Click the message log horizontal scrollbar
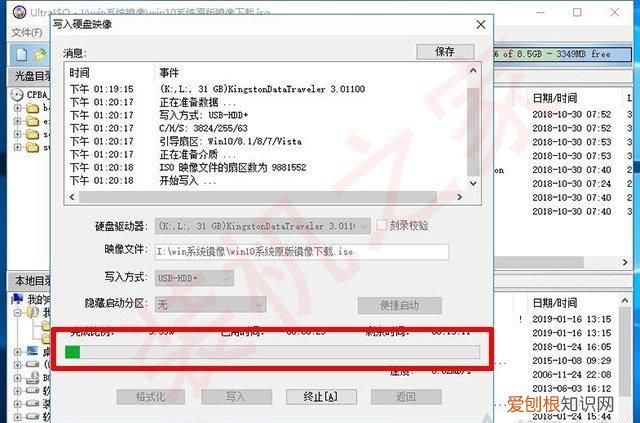The image size is (640, 423). tap(258, 197)
